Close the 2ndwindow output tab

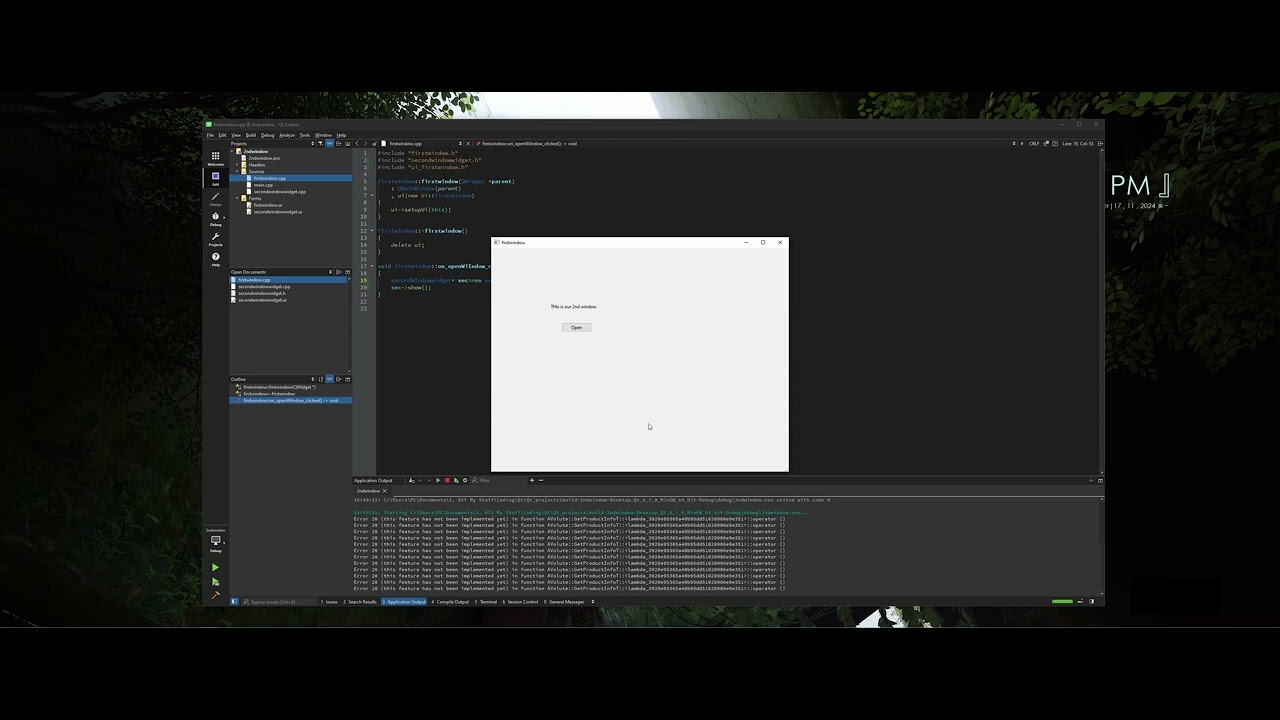pyautogui.click(x=385, y=491)
